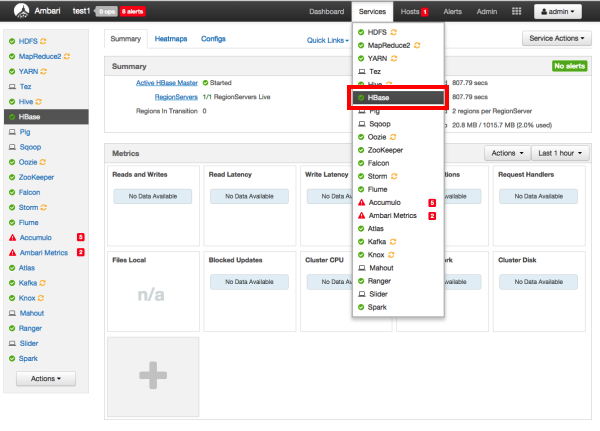This screenshot has width=600, height=431.
Task: Click the Kafka refresh icon in sidebar
Action: 42,283
